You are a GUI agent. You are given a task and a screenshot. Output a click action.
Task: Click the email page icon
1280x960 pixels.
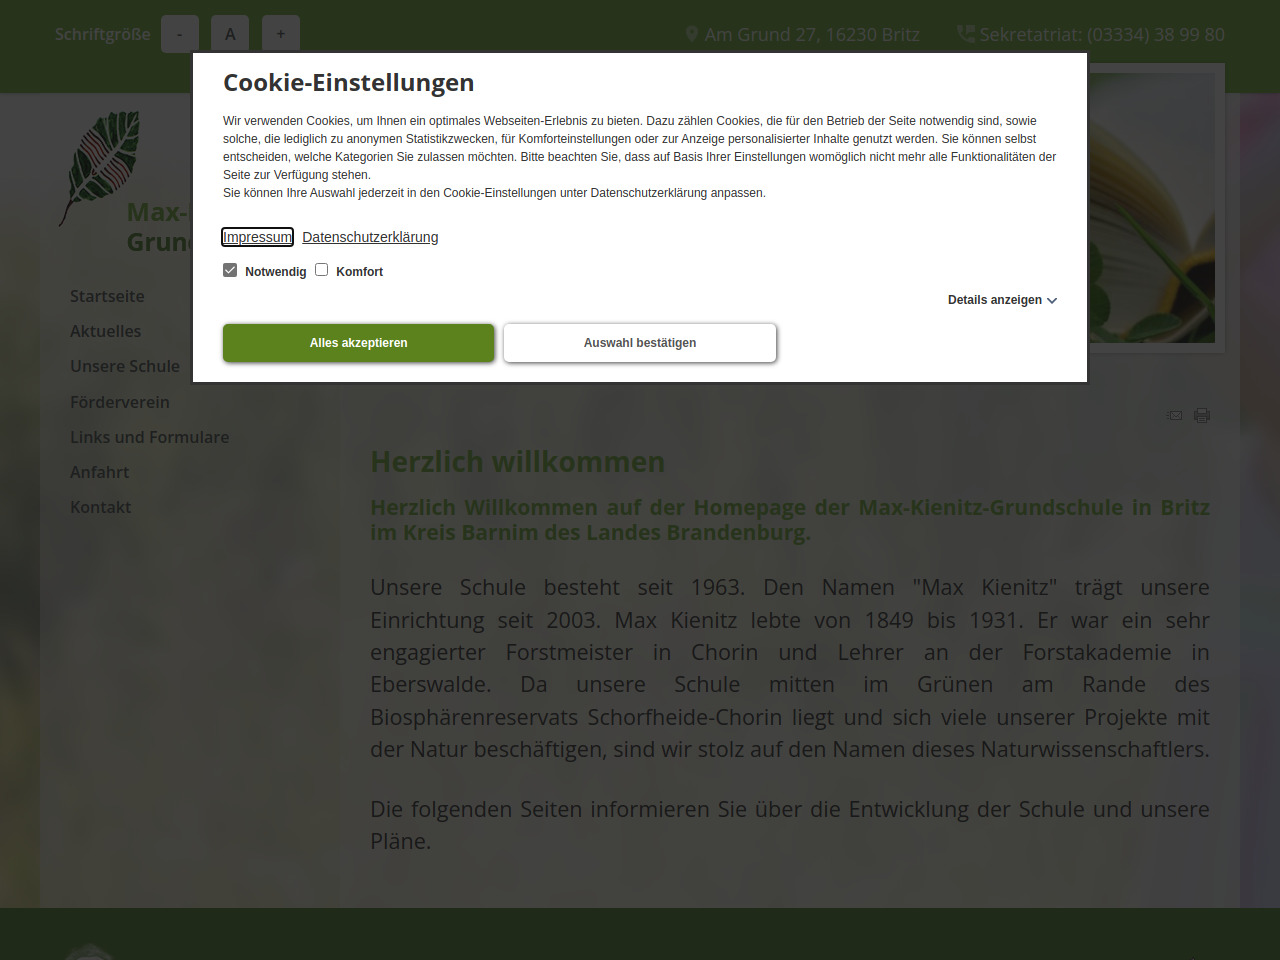[1175, 415]
